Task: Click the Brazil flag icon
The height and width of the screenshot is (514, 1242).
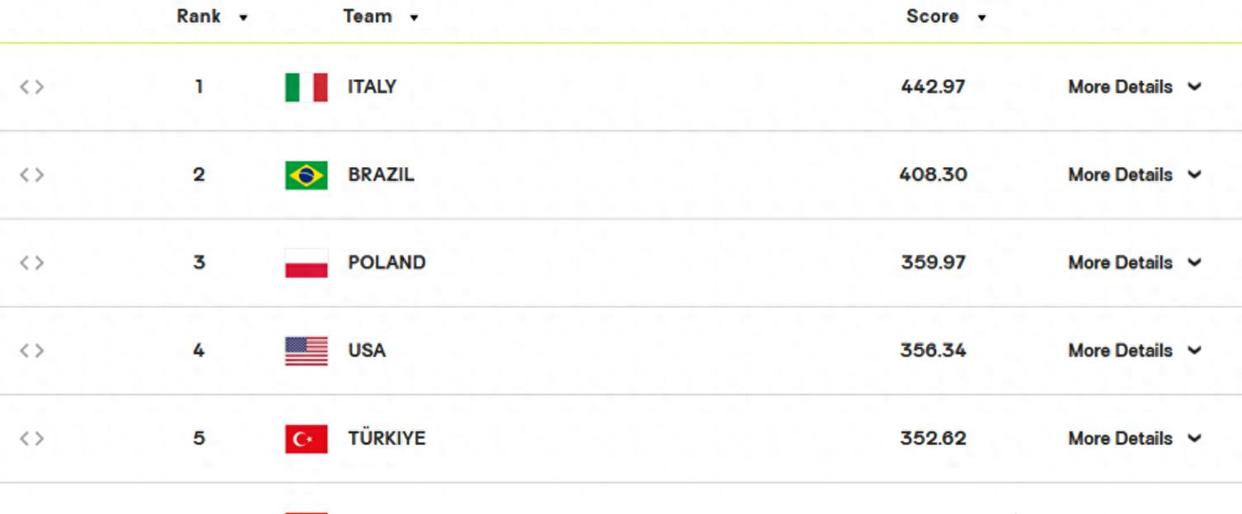Action: [306, 175]
